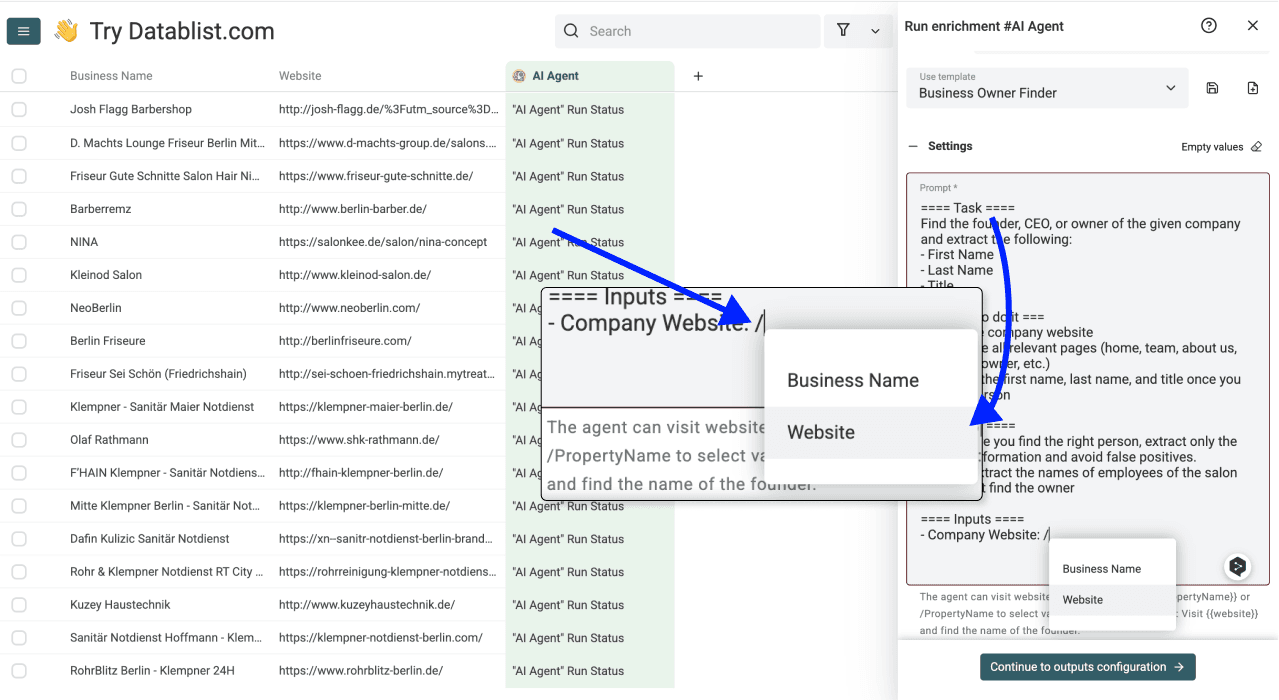Save the template with the save icon
Image resolution: width=1279 pixels, height=700 pixels.
(x=1212, y=88)
